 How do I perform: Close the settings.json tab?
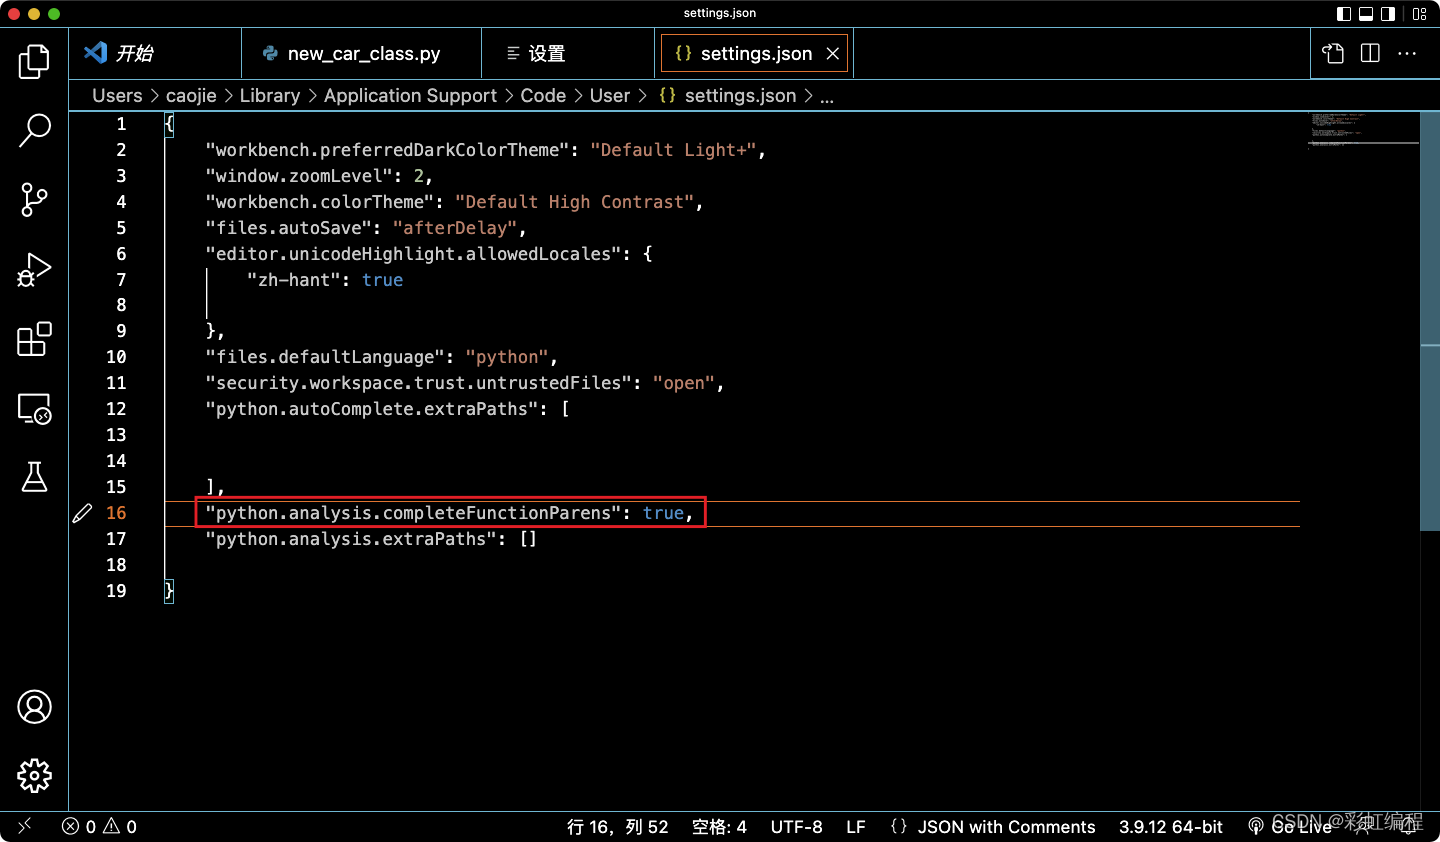832,54
